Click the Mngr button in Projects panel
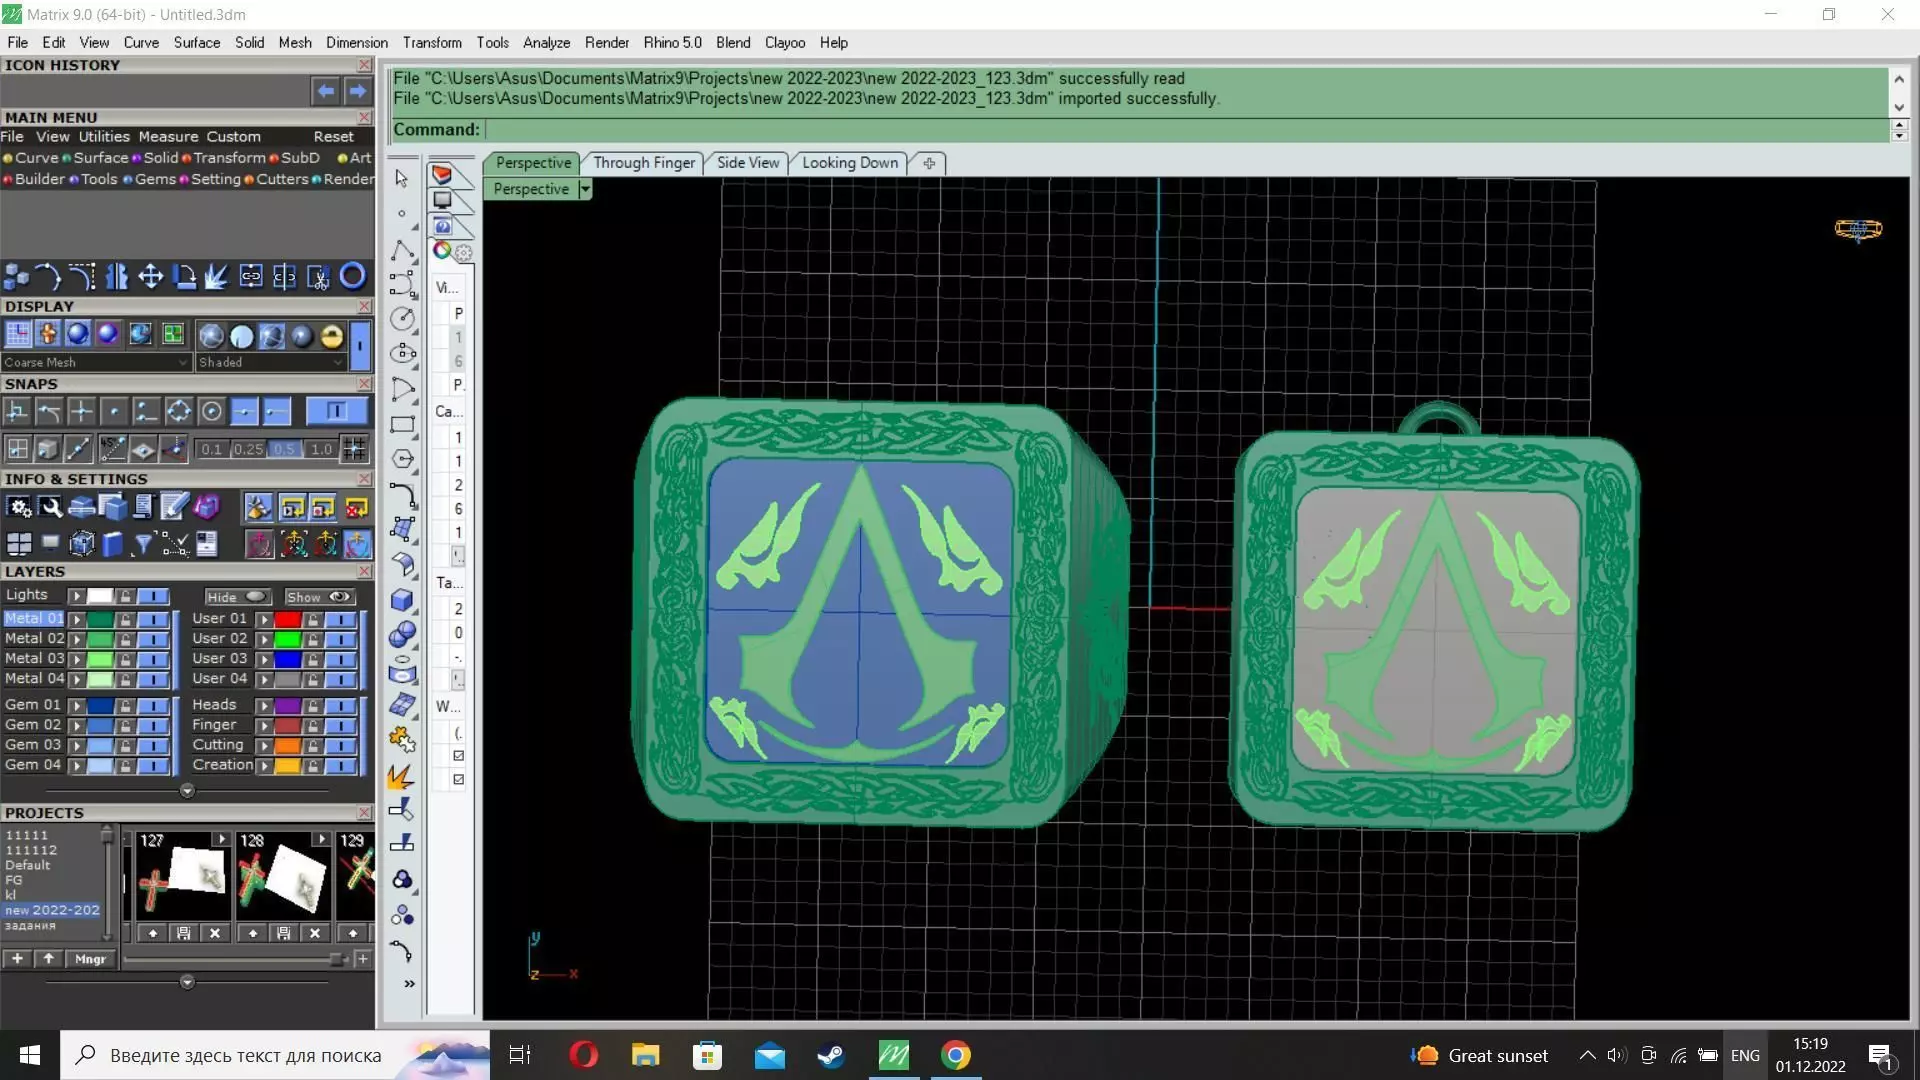This screenshot has height=1080, width=1920. (x=90, y=959)
